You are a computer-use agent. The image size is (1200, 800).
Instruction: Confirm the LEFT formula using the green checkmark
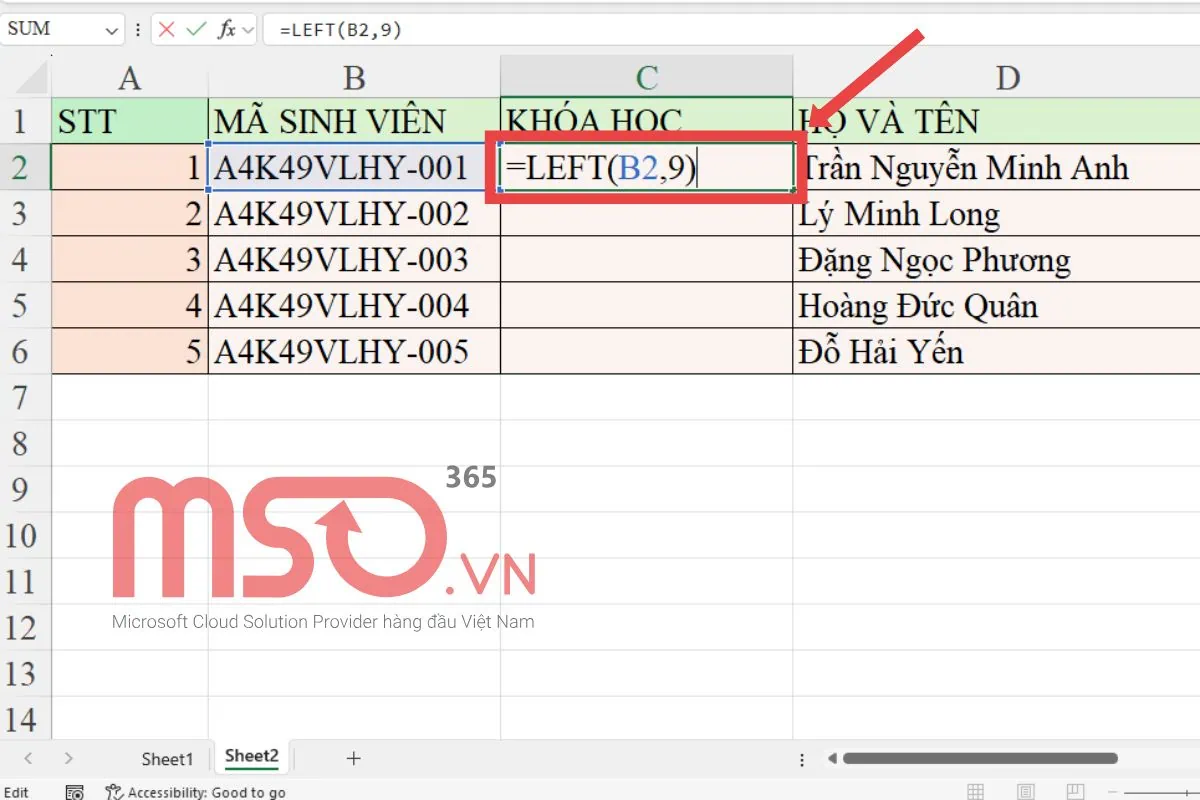(x=196, y=29)
